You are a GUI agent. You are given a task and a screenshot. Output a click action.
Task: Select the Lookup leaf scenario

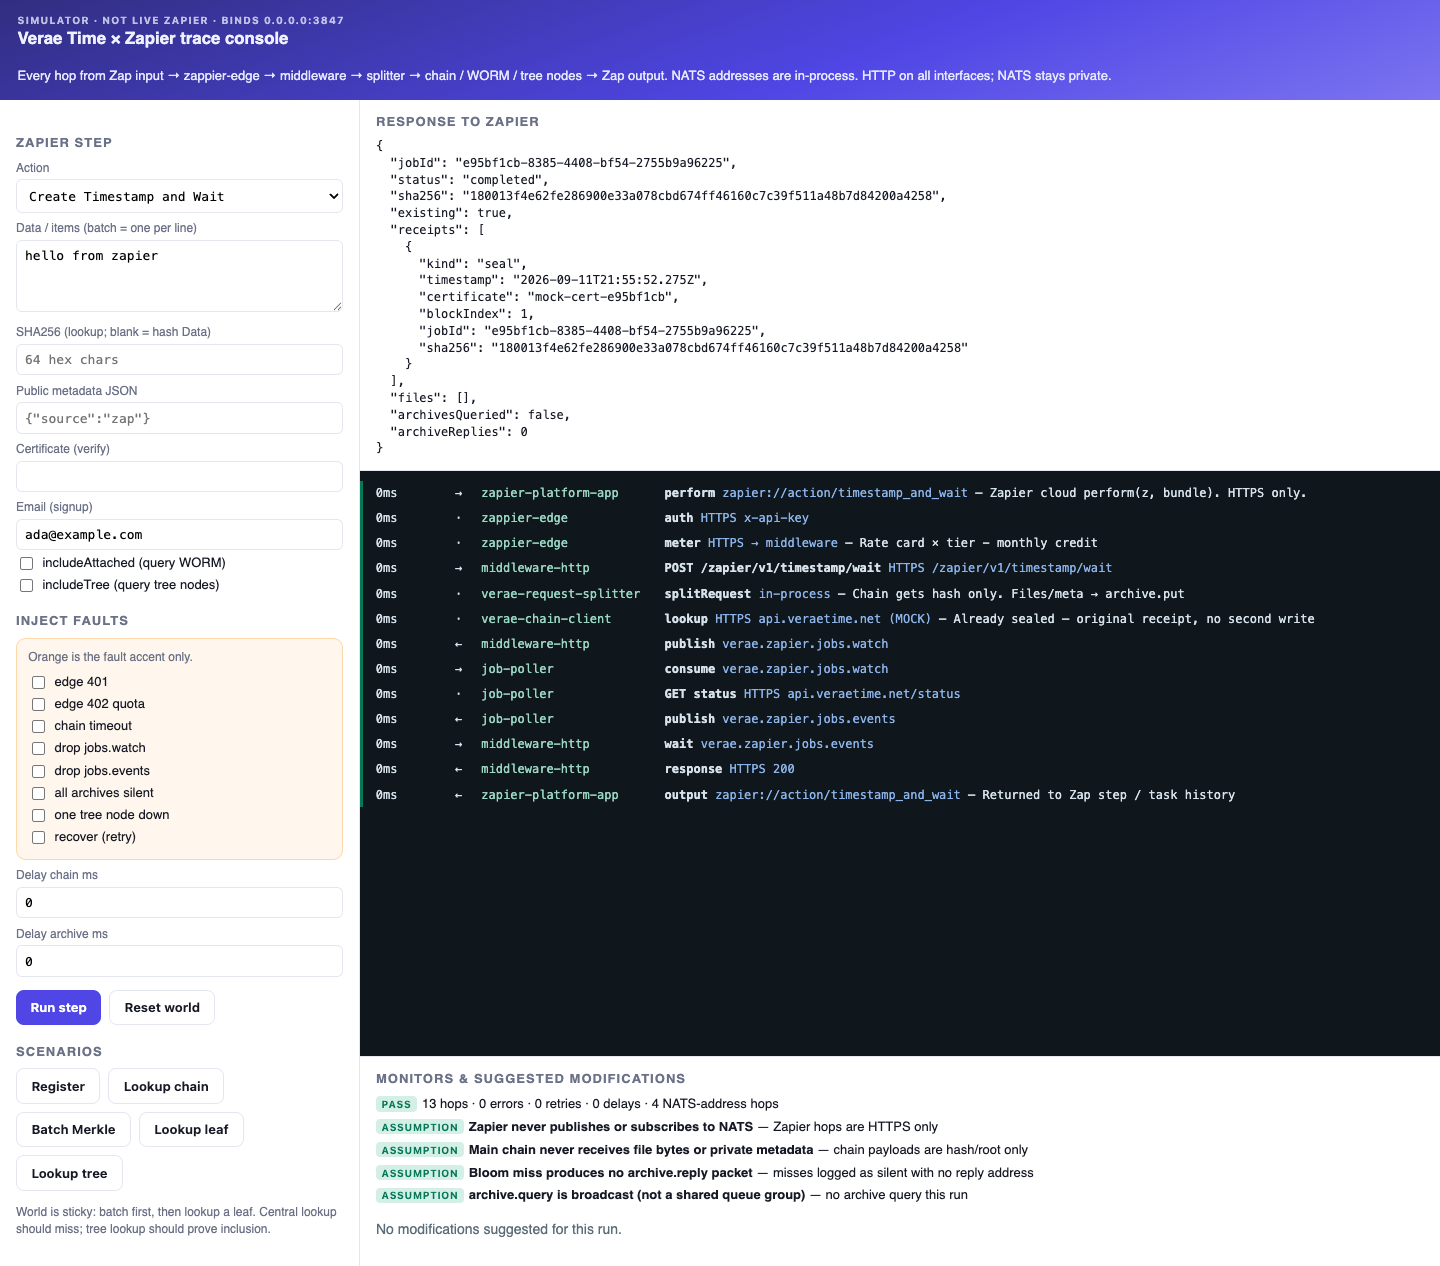point(191,1129)
